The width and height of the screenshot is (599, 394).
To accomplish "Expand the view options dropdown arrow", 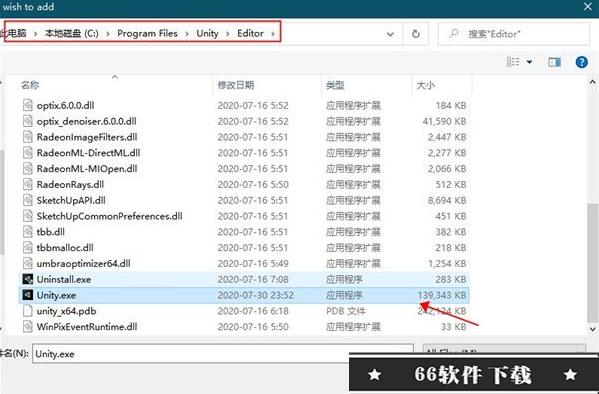I will pos(529,62).
